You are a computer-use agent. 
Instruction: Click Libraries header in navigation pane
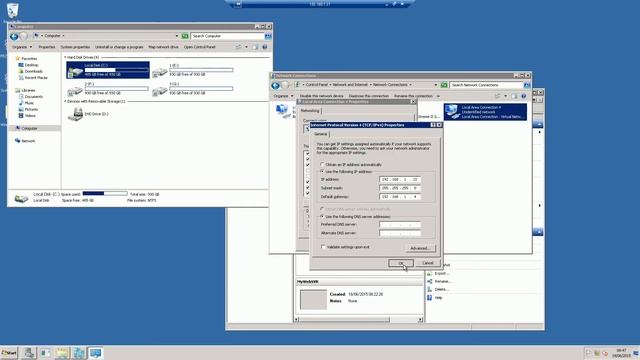(x=25, y=90)
